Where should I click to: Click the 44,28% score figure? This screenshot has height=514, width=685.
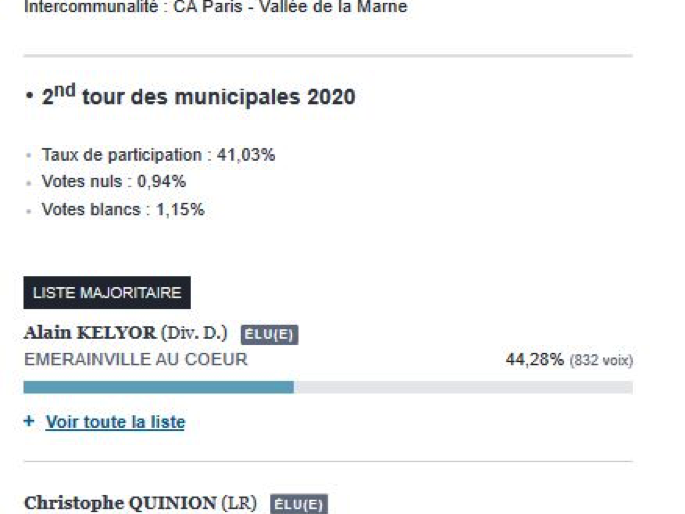coord(534,360)
